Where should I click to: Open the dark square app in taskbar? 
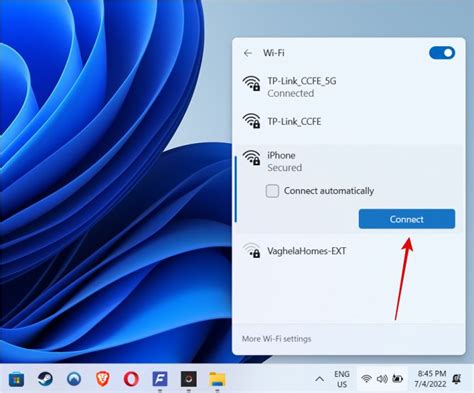pos(189,379)
